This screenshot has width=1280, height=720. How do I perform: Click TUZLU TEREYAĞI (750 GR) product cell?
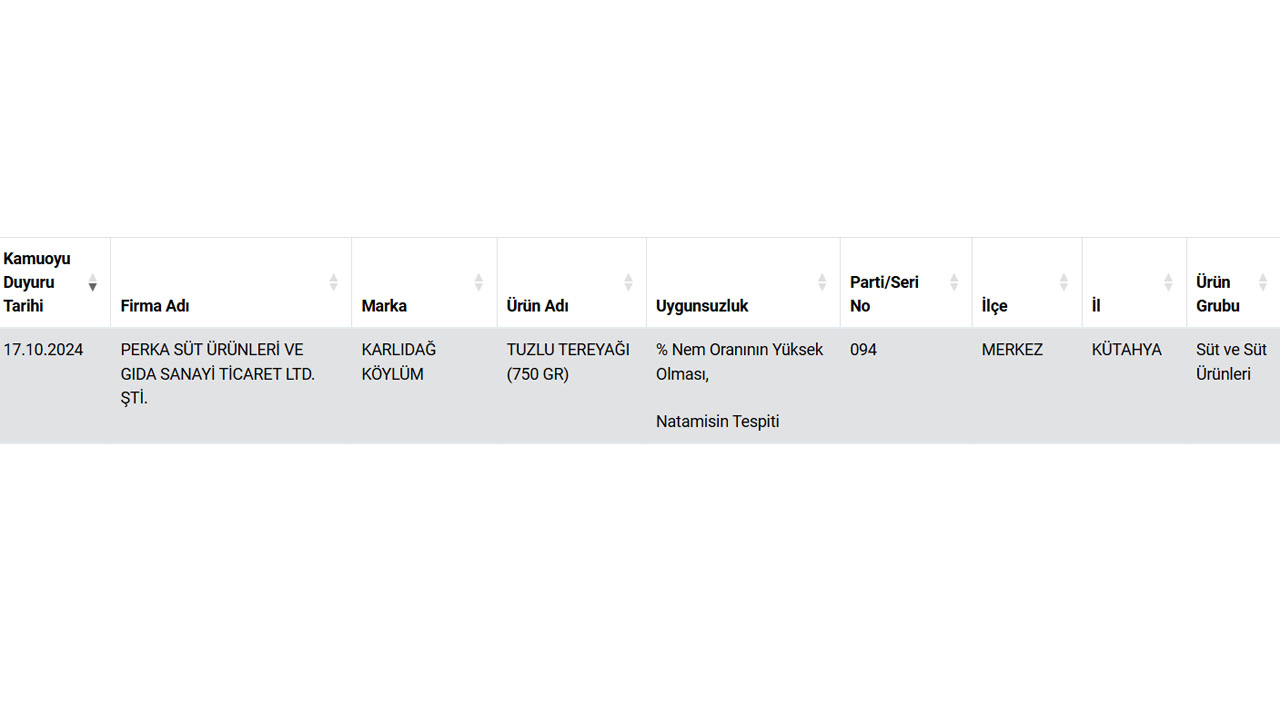click(567, 362)
